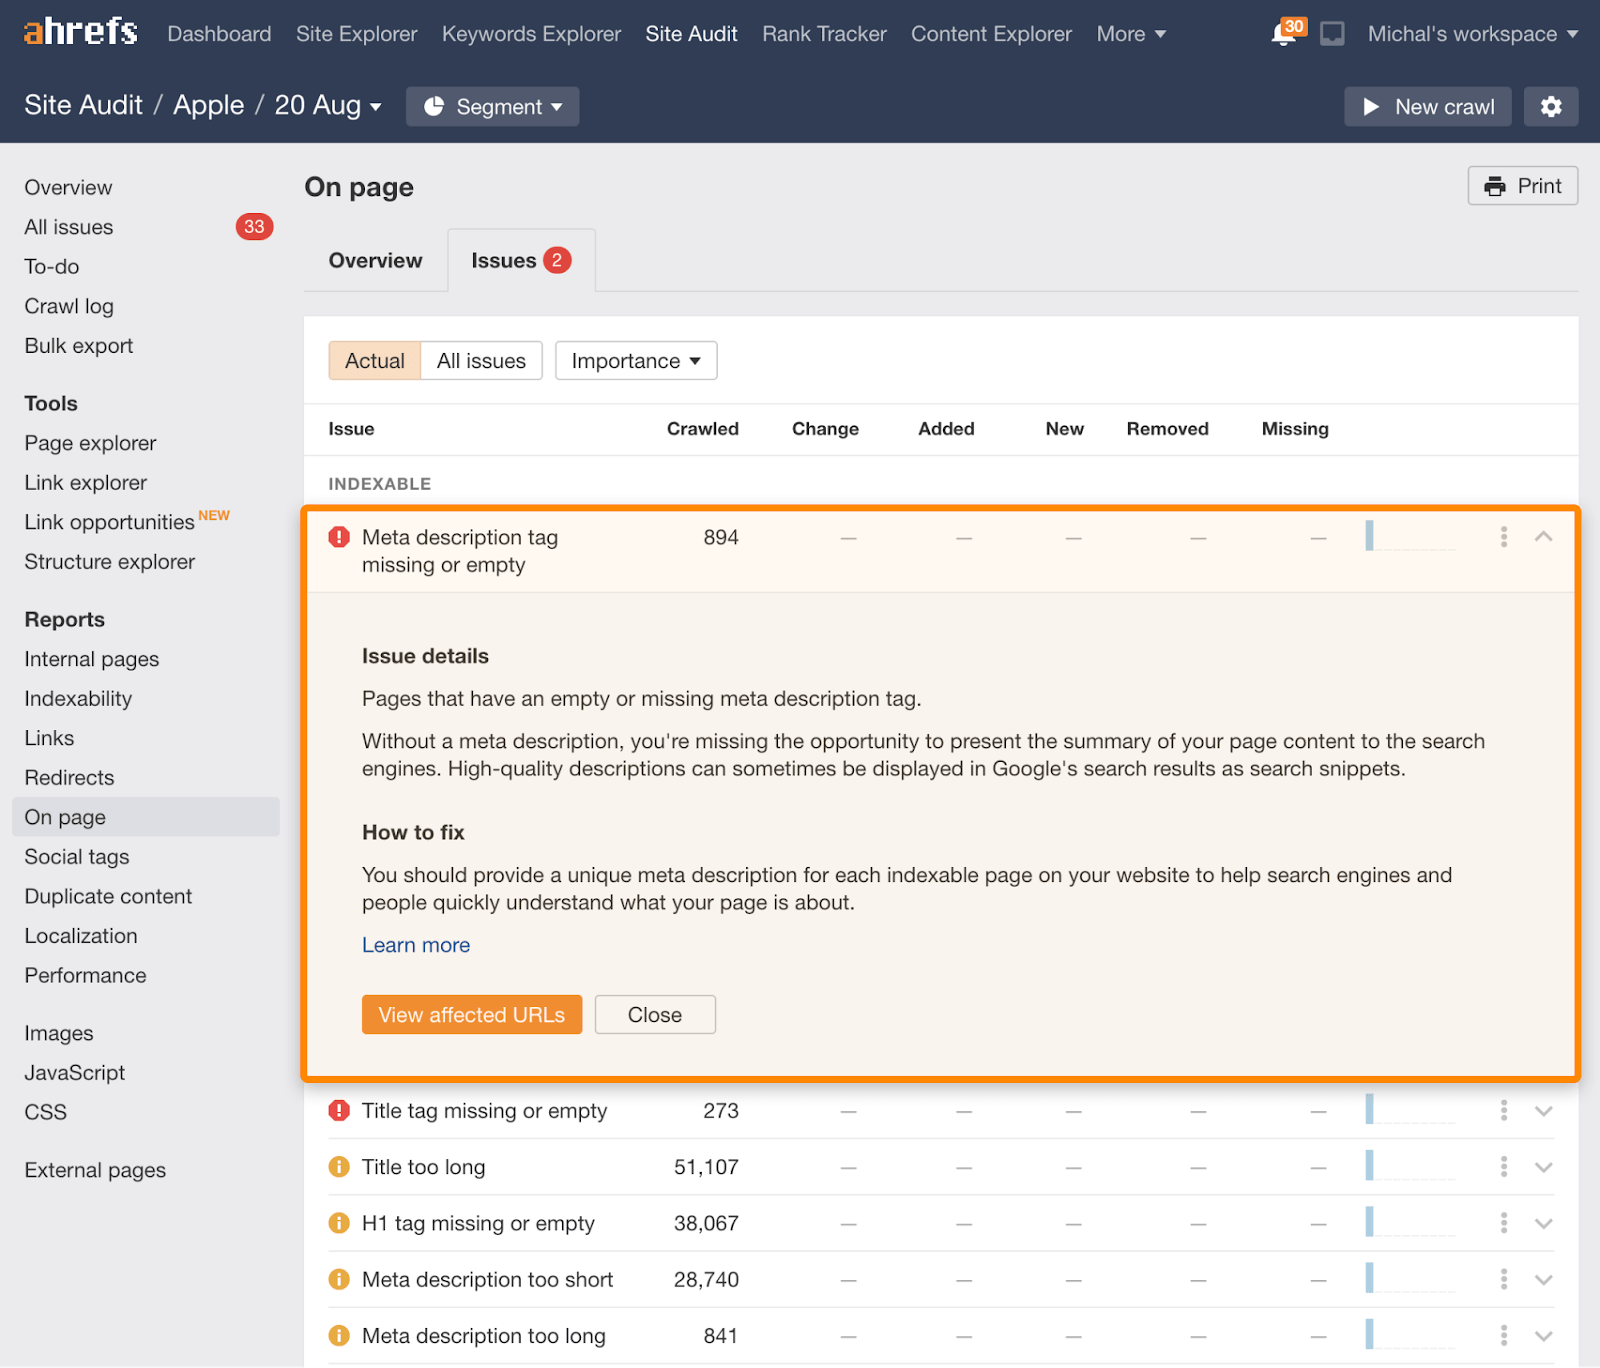Open three-dot menu for Title too long
The height and width of the screenshot is (1368, 1600).
[x=1503, y=1167]
